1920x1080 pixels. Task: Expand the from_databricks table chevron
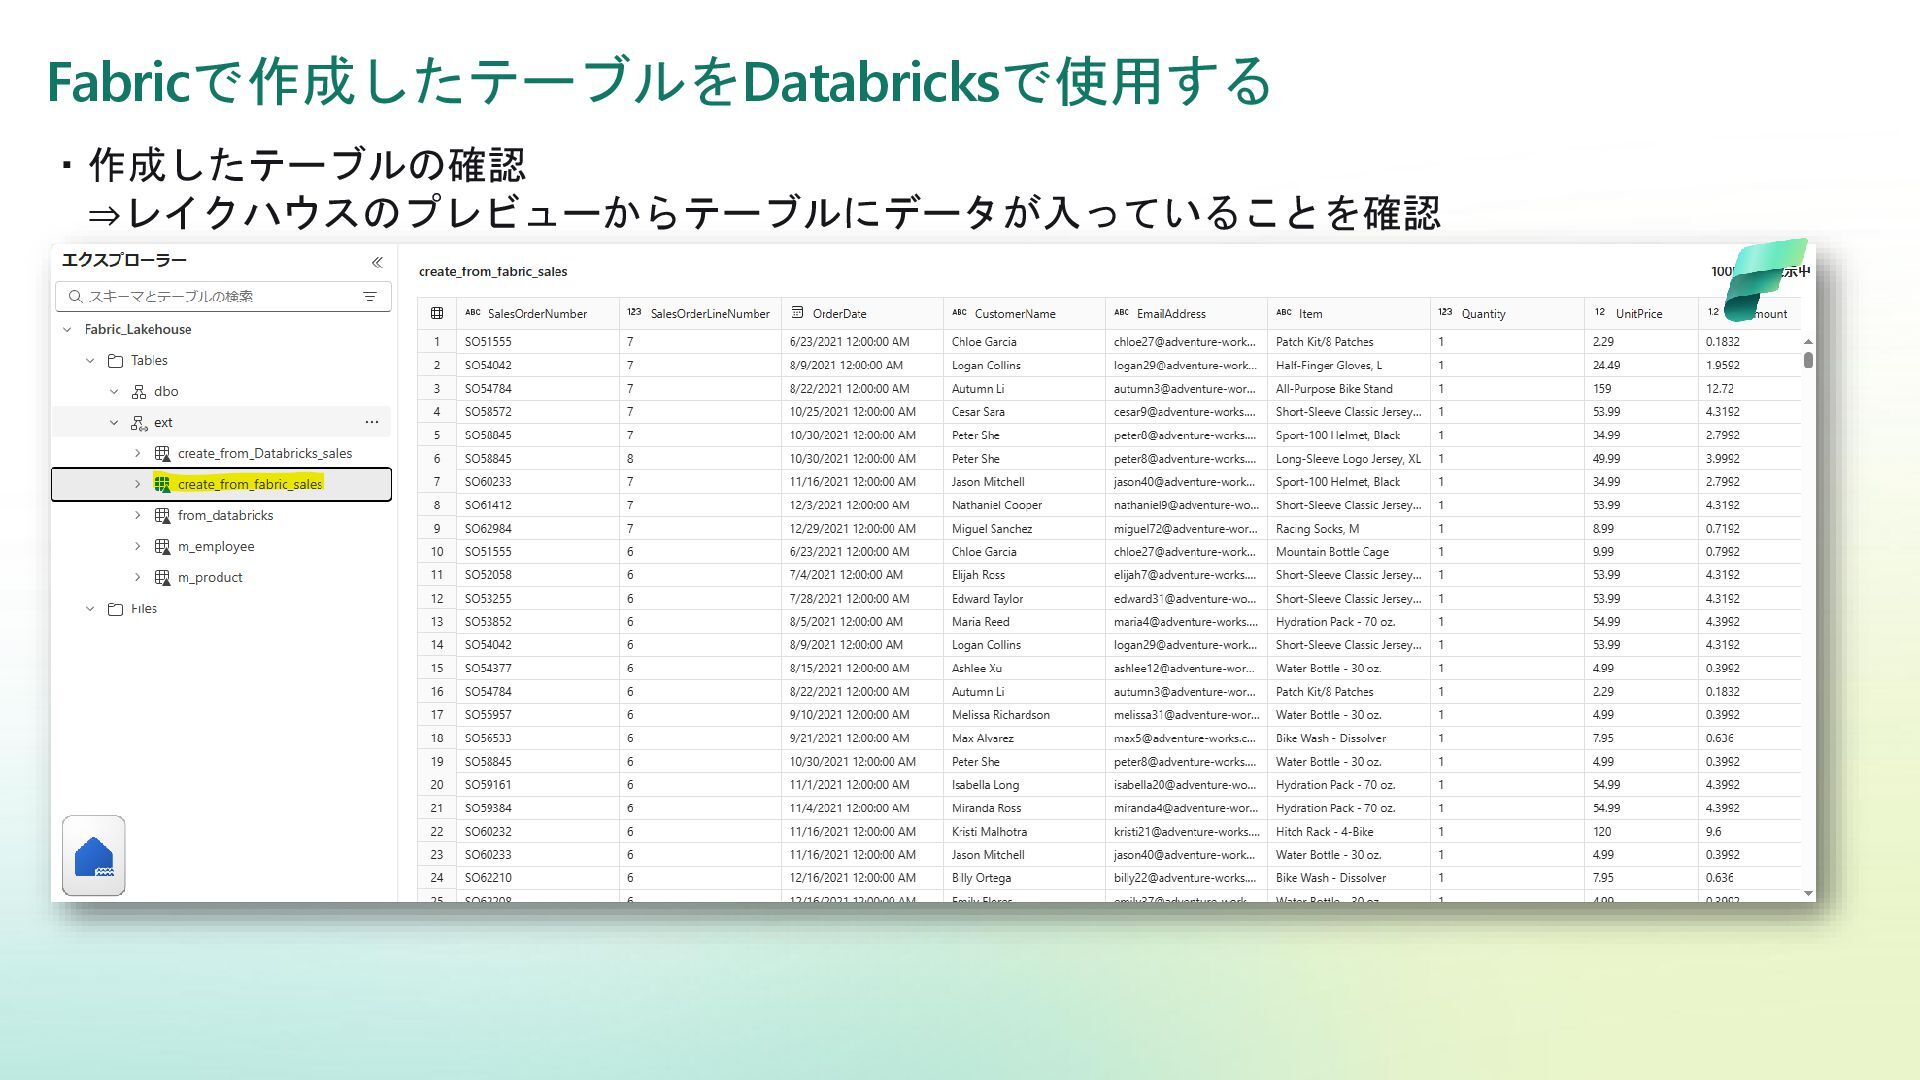click(x=138, y=515)
